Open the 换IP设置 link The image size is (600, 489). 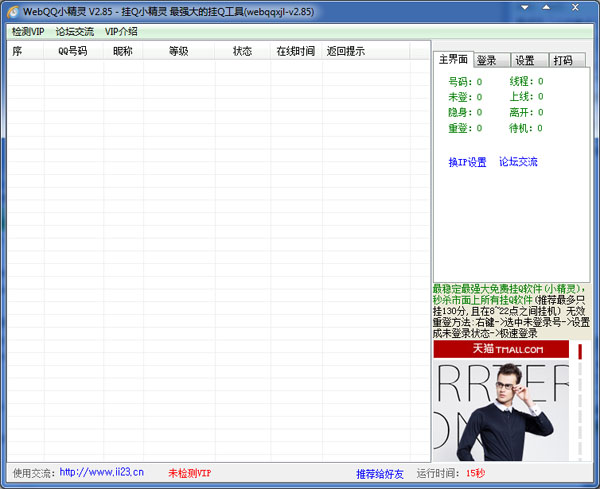coord(467,162)
